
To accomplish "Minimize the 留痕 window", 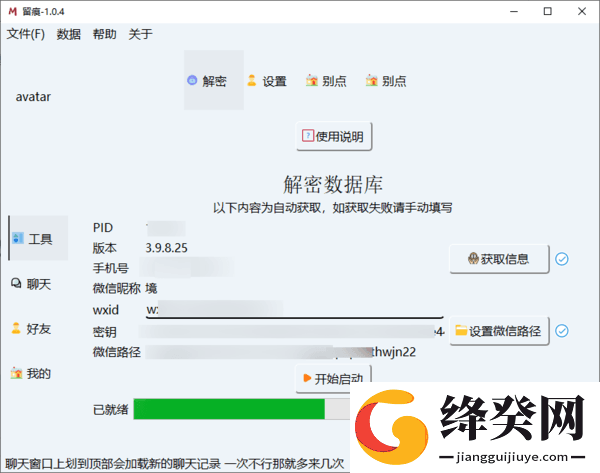I will pyautogui.click(x=514, y=11).
